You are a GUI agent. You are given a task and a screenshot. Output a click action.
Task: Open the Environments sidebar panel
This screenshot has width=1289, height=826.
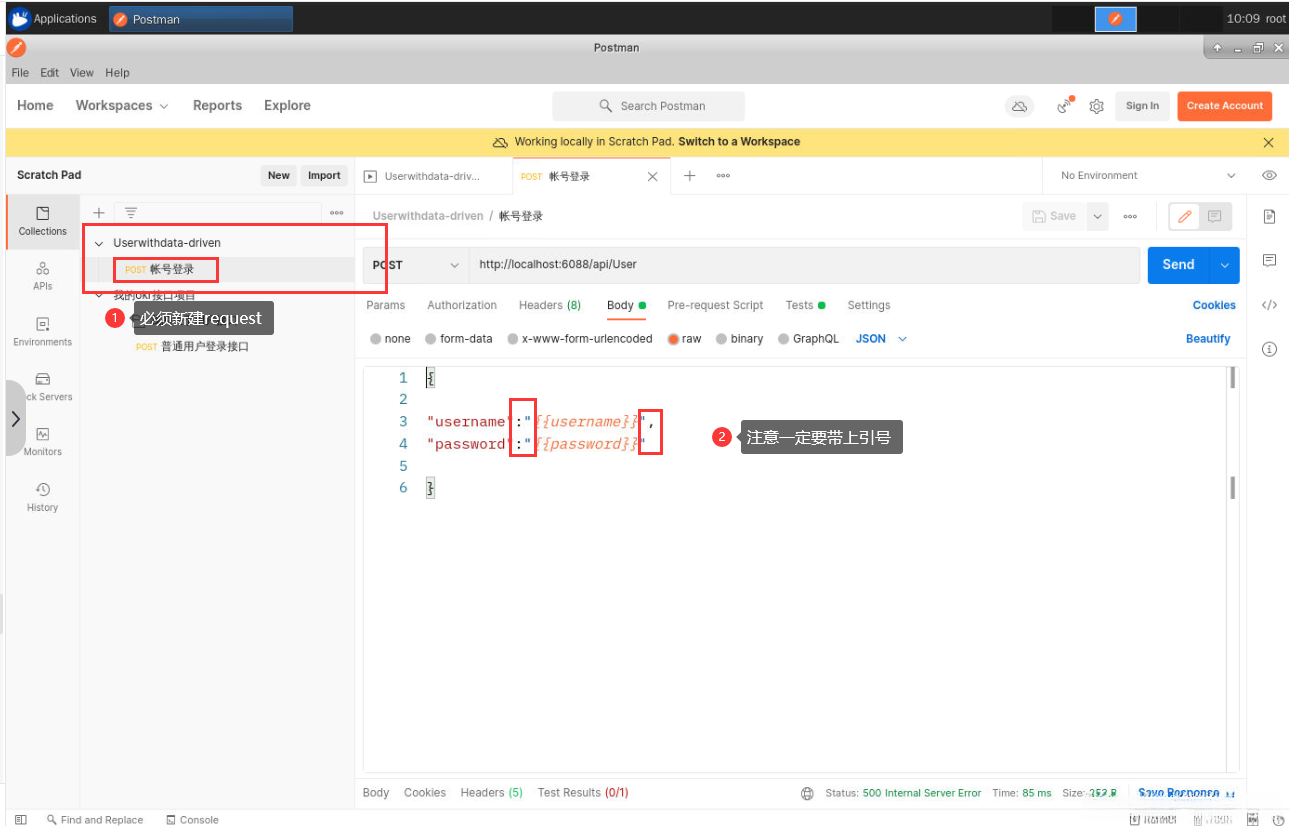pyautogui.click(x=42, y=332)
